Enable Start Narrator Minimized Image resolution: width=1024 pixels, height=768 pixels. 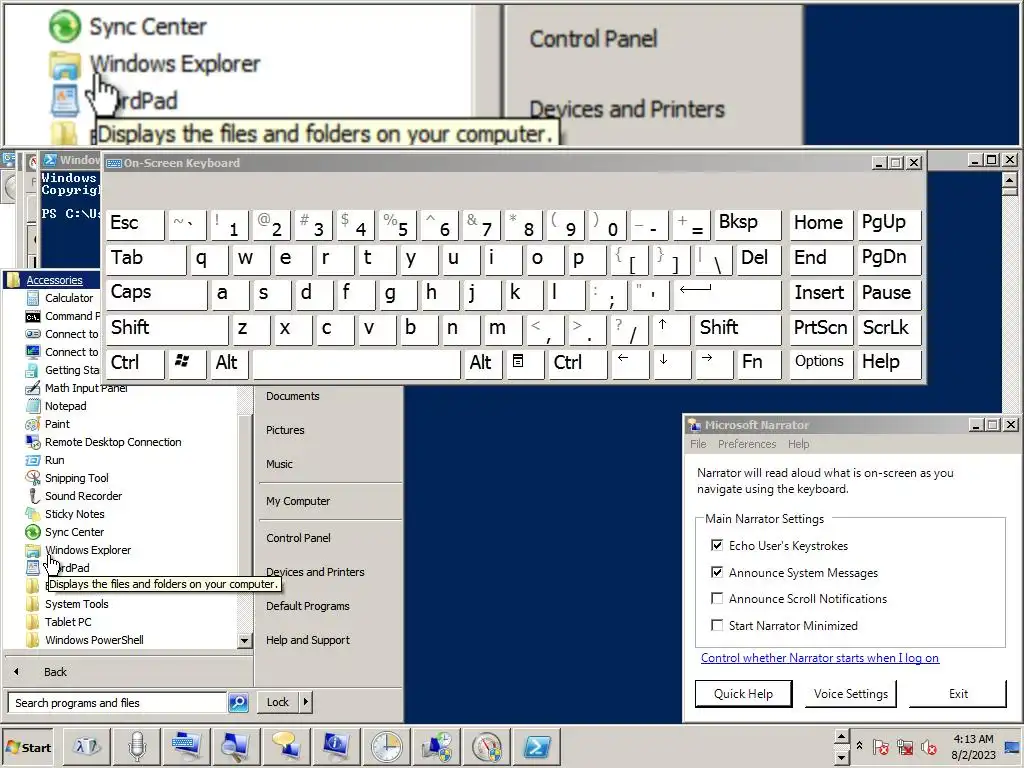tap(717, 625)
